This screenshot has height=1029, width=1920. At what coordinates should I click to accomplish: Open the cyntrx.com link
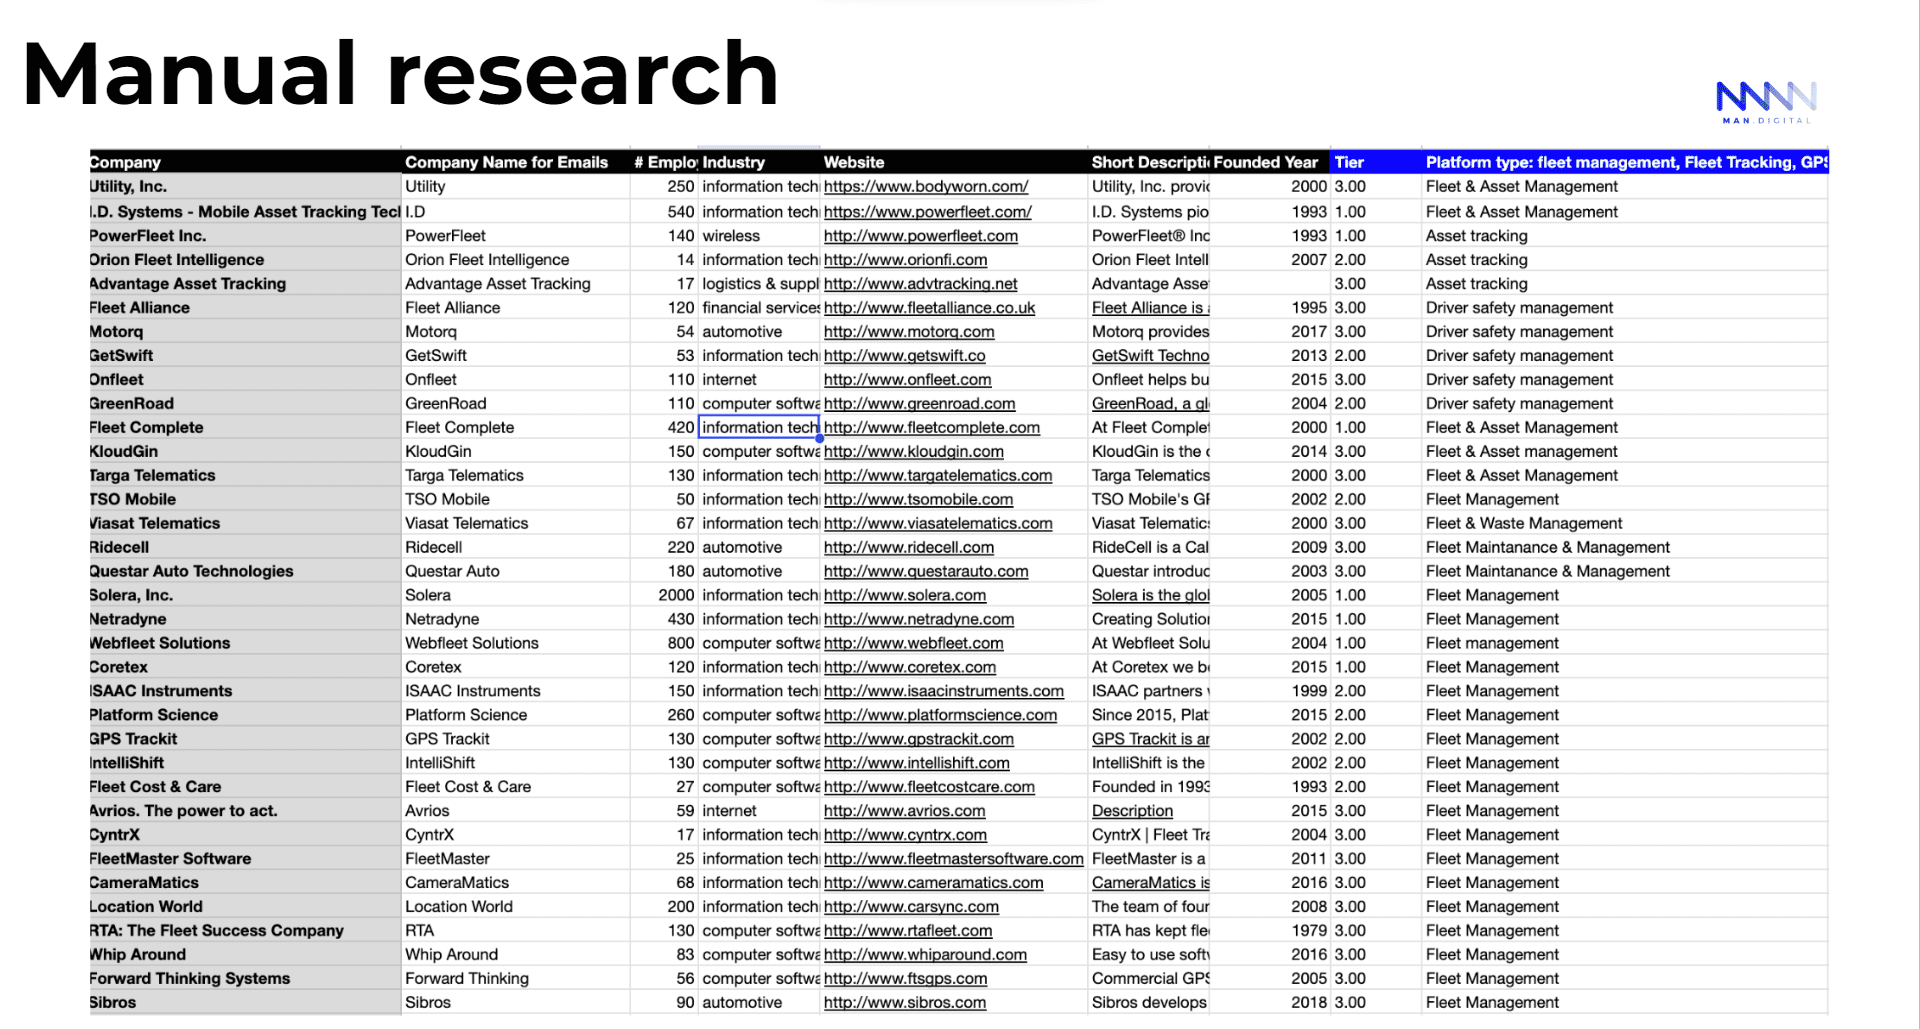point(905,836)
